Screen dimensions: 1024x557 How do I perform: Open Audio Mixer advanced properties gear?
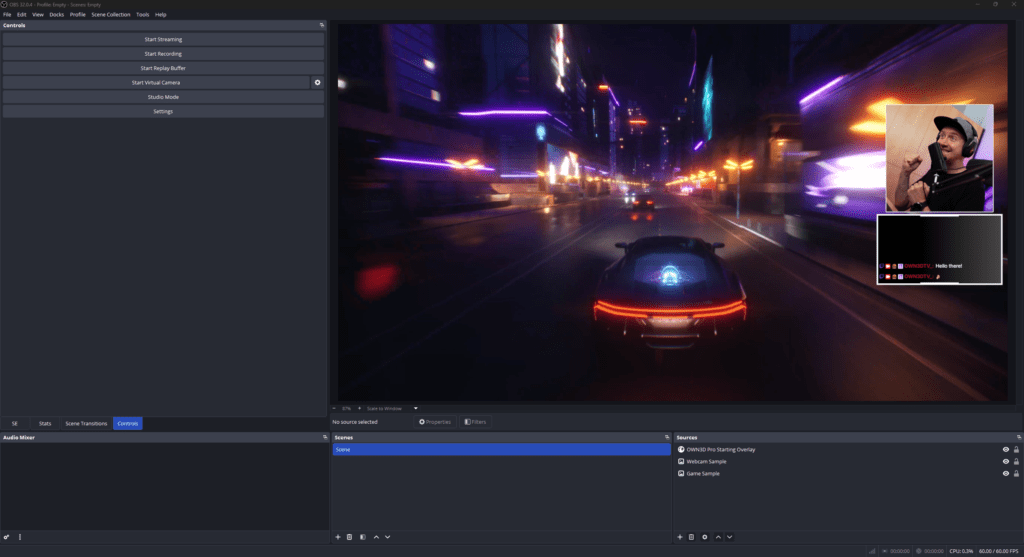tap(7, 537)
